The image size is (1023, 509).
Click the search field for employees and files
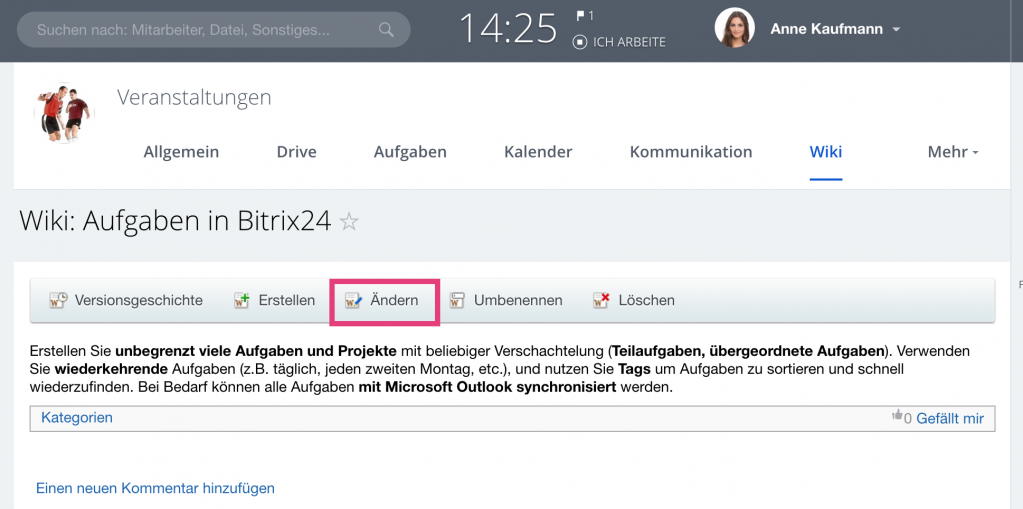(x=213, y=29)
